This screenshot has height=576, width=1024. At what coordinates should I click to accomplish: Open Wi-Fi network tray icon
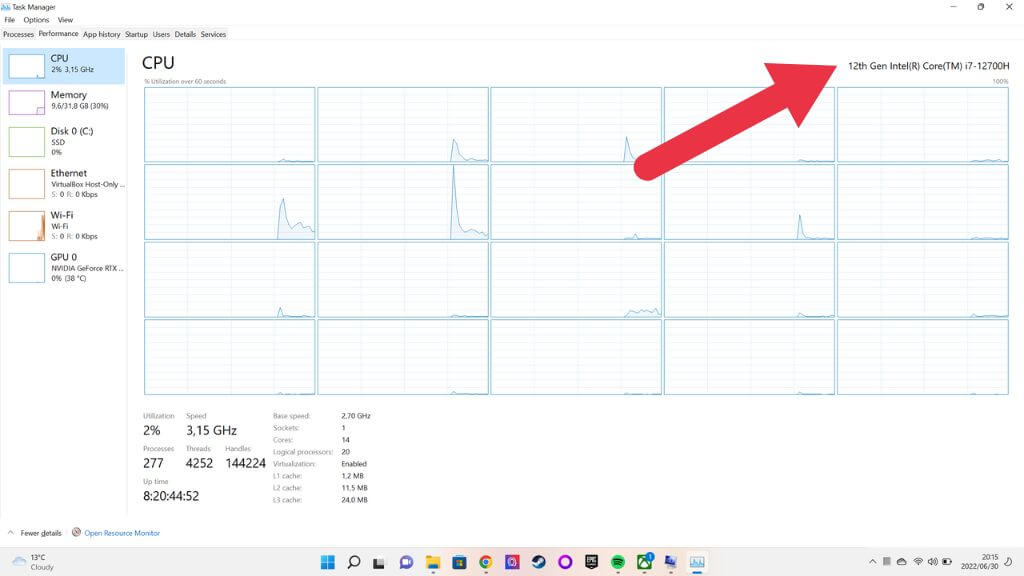(918, 562)
